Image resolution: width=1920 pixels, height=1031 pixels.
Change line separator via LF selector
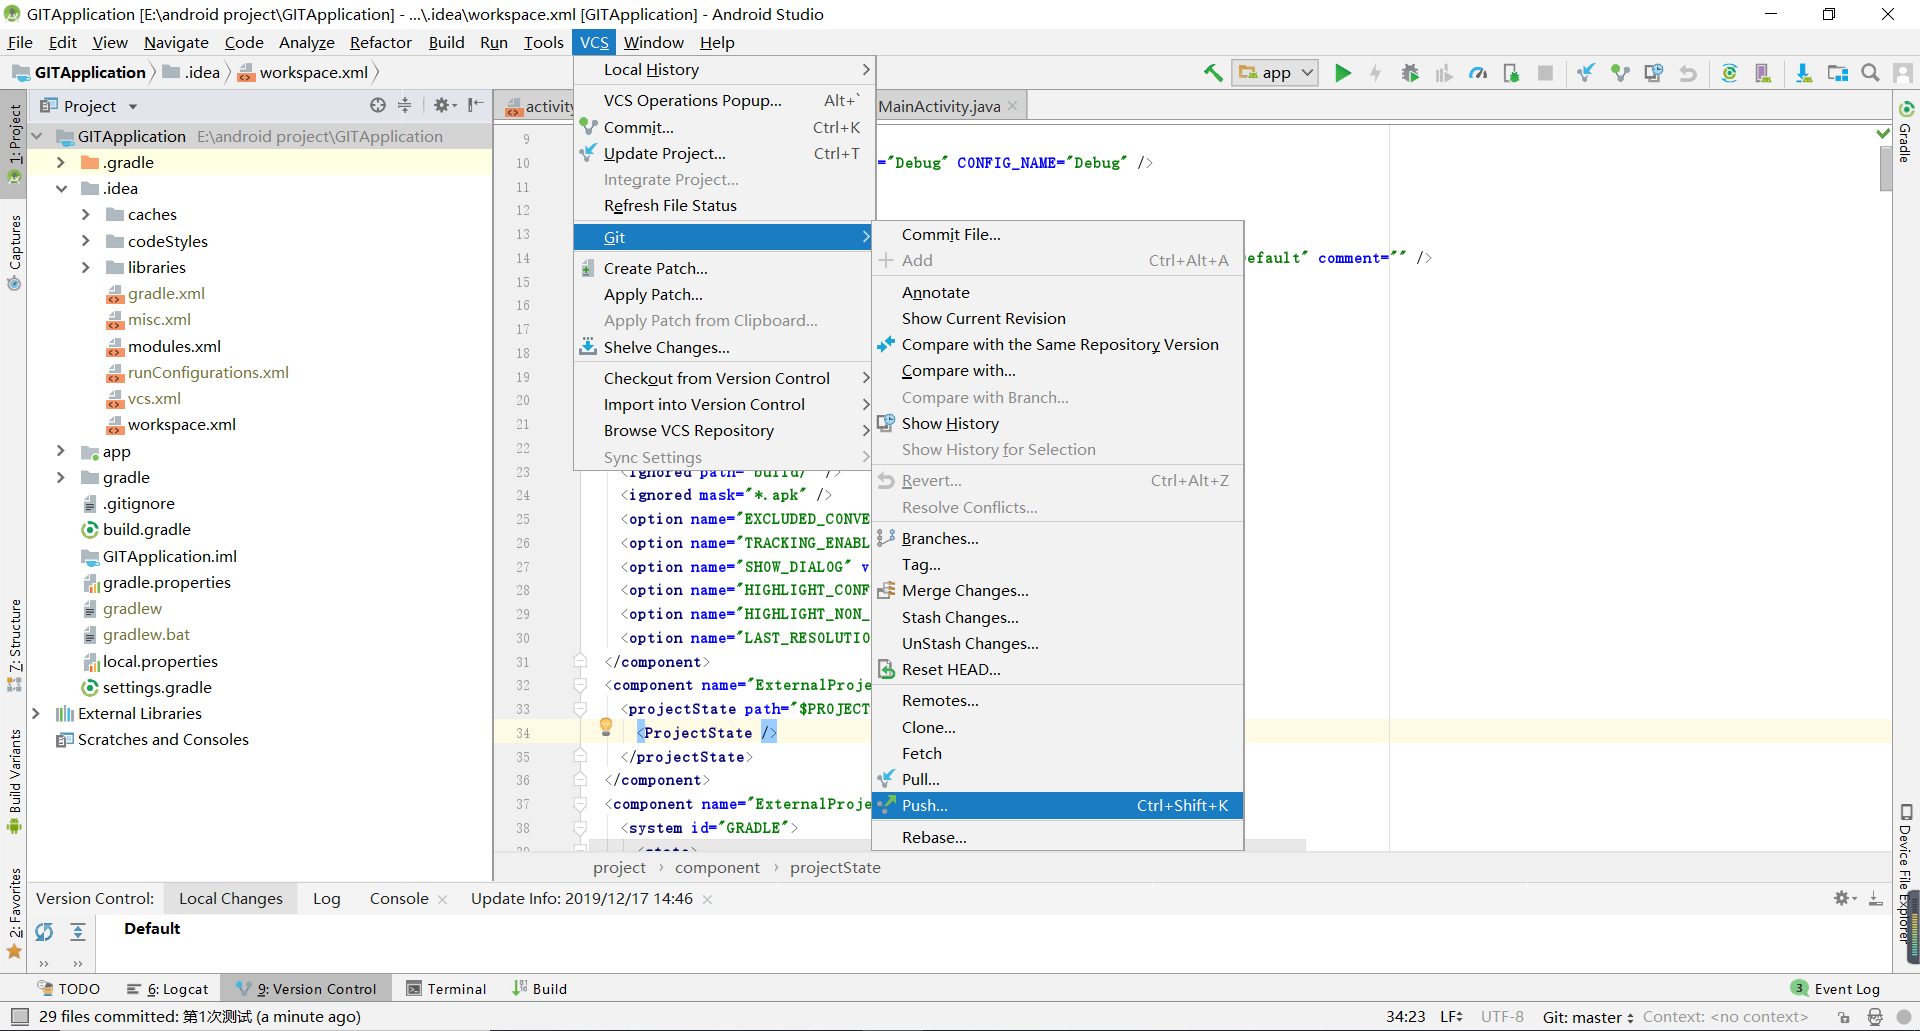[1451, 1017]
